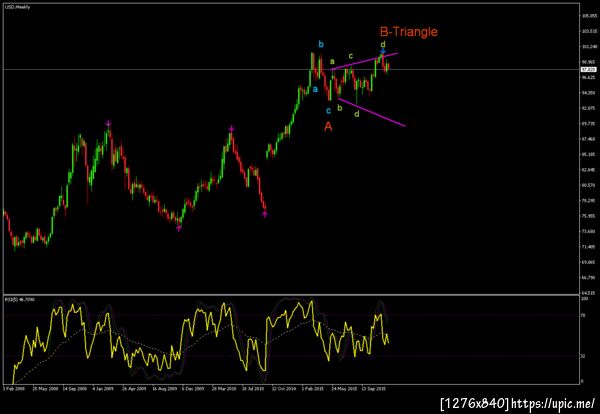Image resolution: width=600 pixels, height=414 pixels.
Task: Select green wave d label under lower trendline
Action: pyautogui.click(x=357, y=114)
